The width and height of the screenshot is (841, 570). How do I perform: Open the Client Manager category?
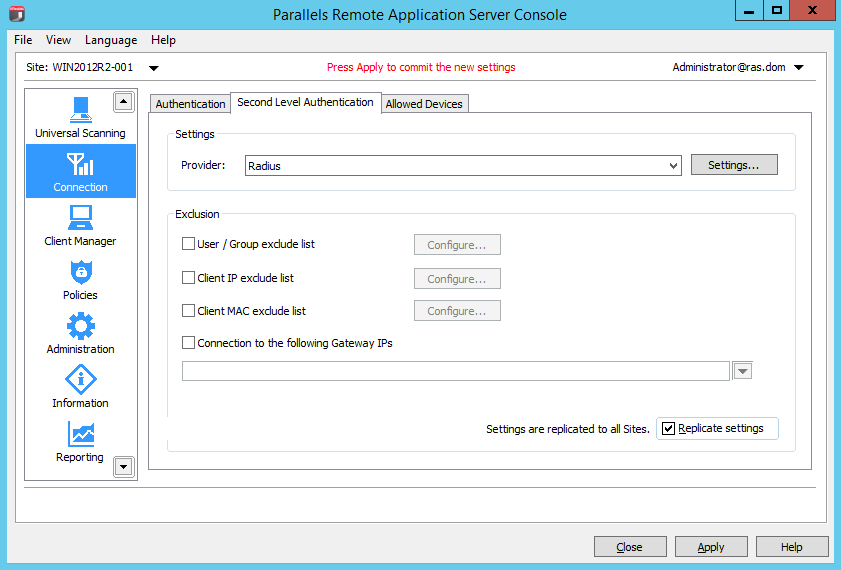(80, 226)
